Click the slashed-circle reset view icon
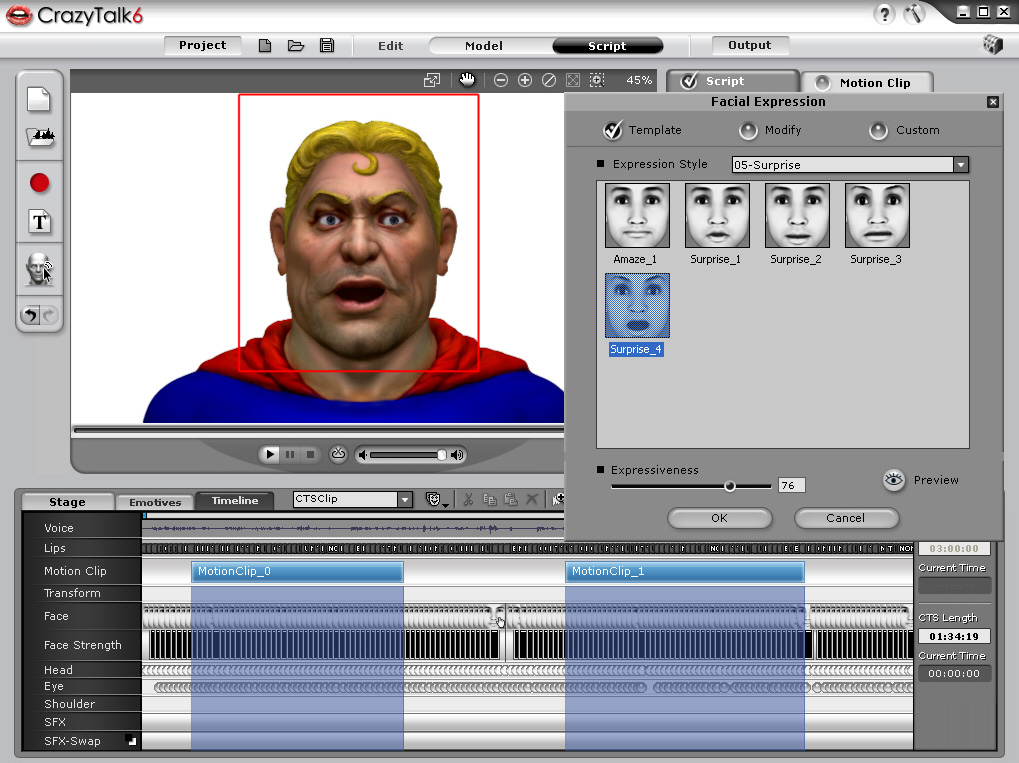Screen dimensions: 1019x763 click(548, 80)
